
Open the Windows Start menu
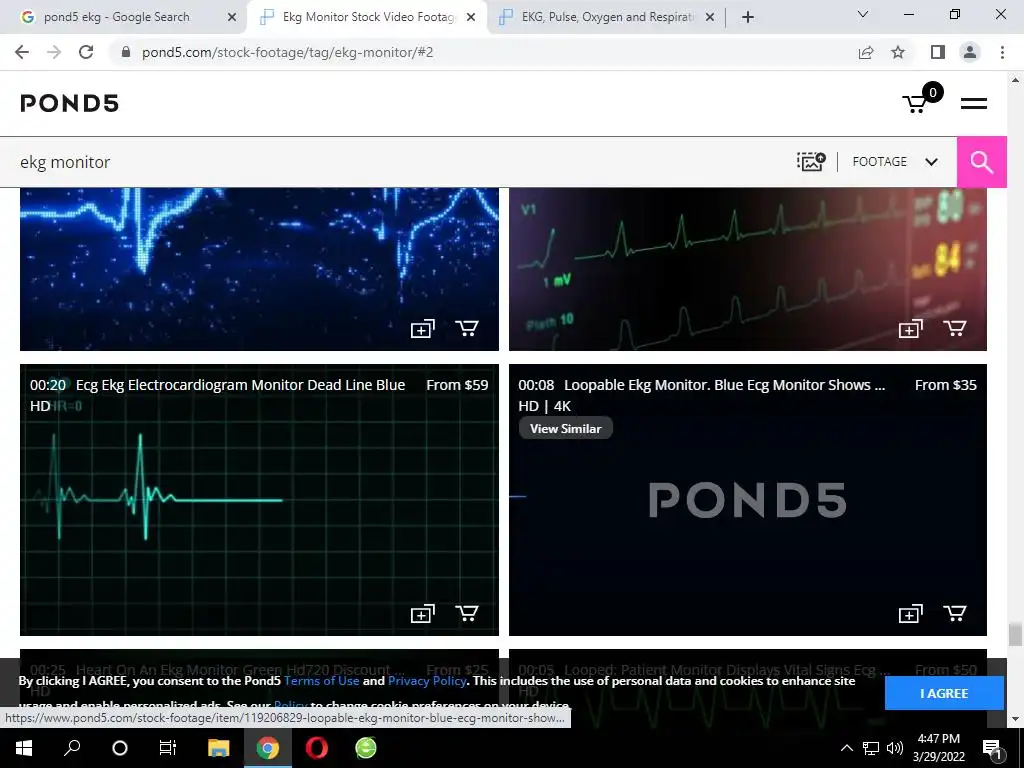pyautogui.click(x=24, y=748)
